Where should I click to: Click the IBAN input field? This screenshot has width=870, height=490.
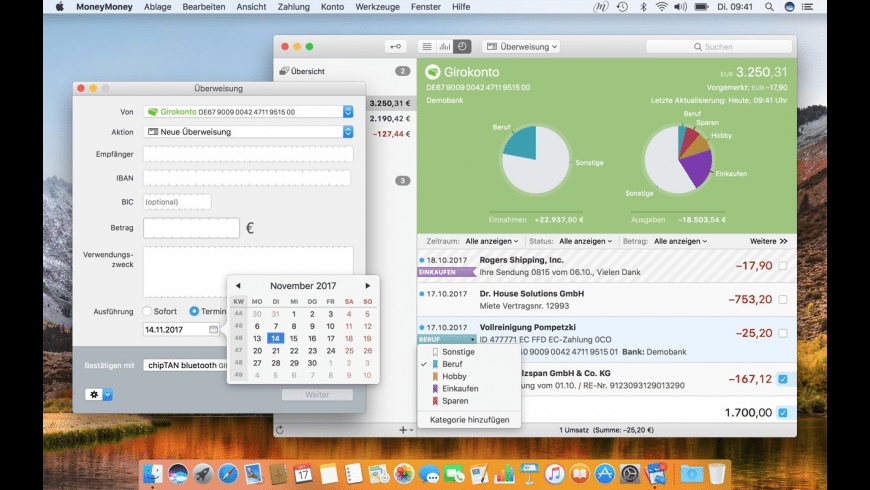[247, 178]
